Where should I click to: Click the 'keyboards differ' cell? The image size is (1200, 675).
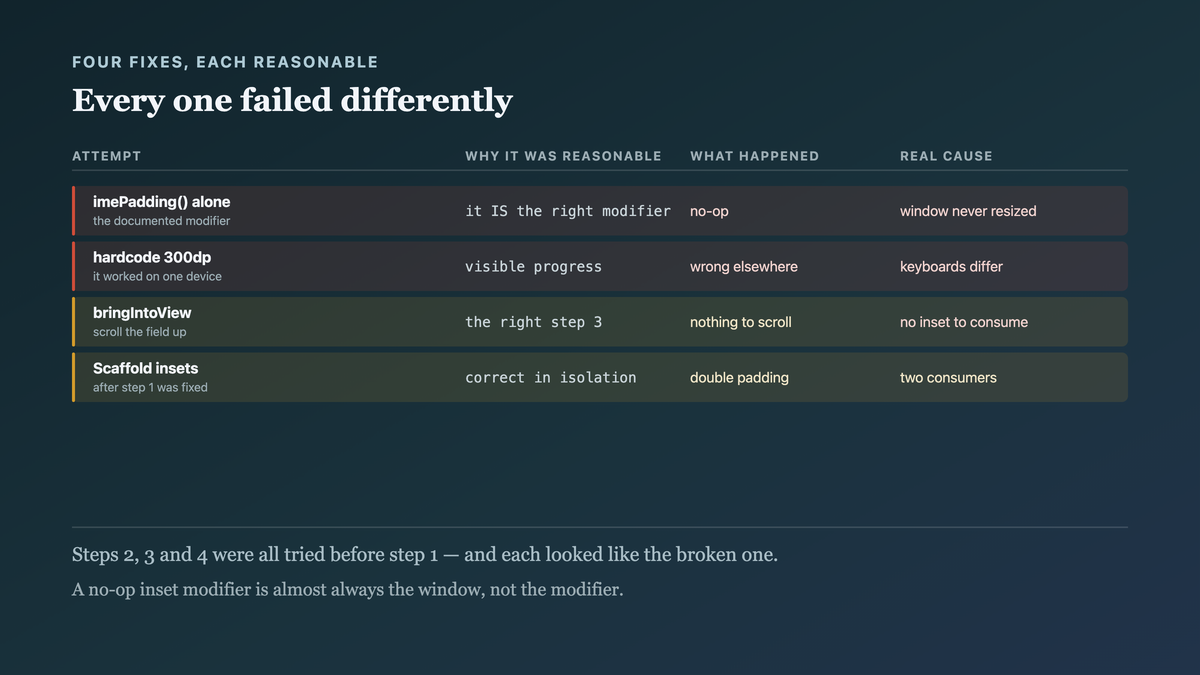(951, 267)
